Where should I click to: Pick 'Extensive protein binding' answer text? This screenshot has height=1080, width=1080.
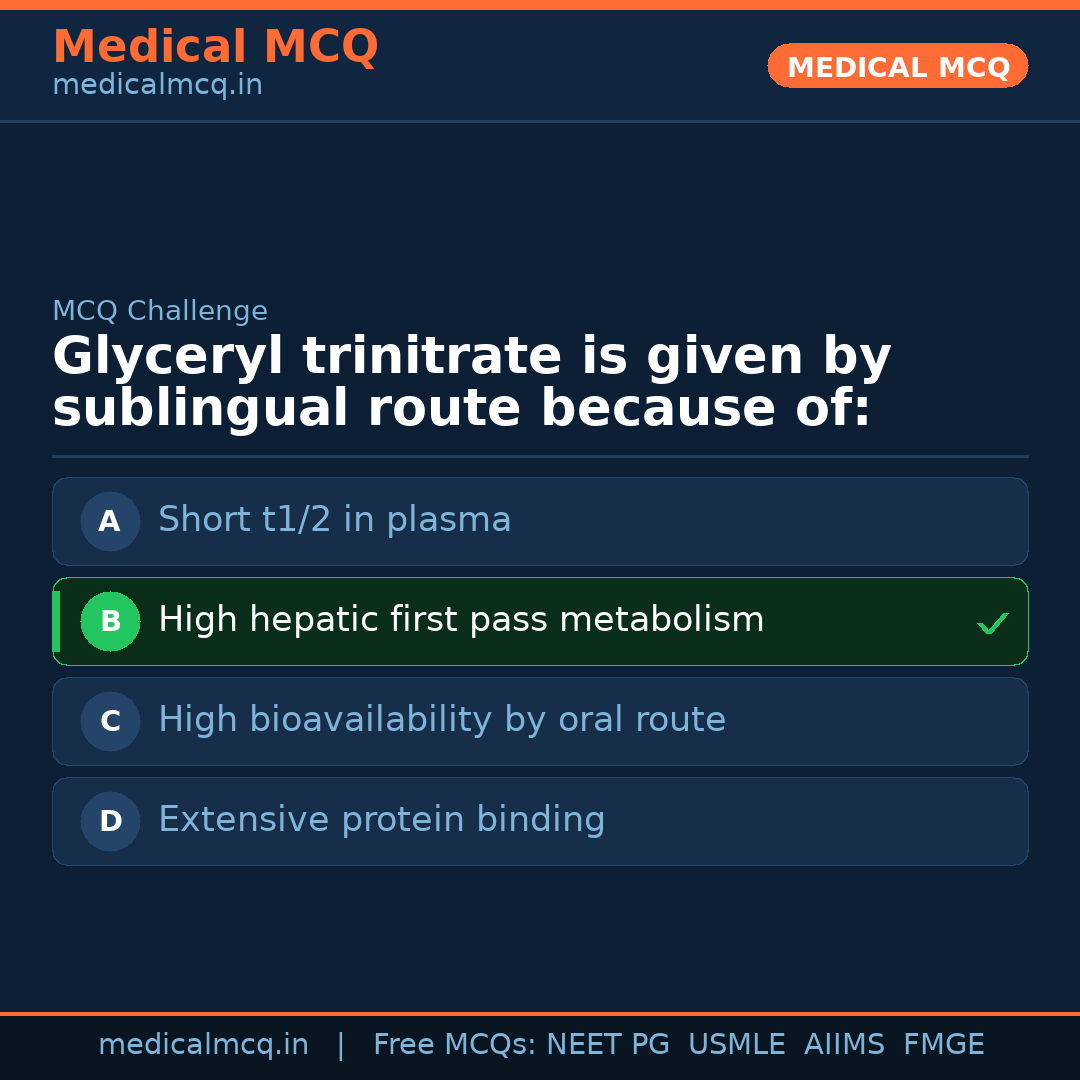click(381, 820)
